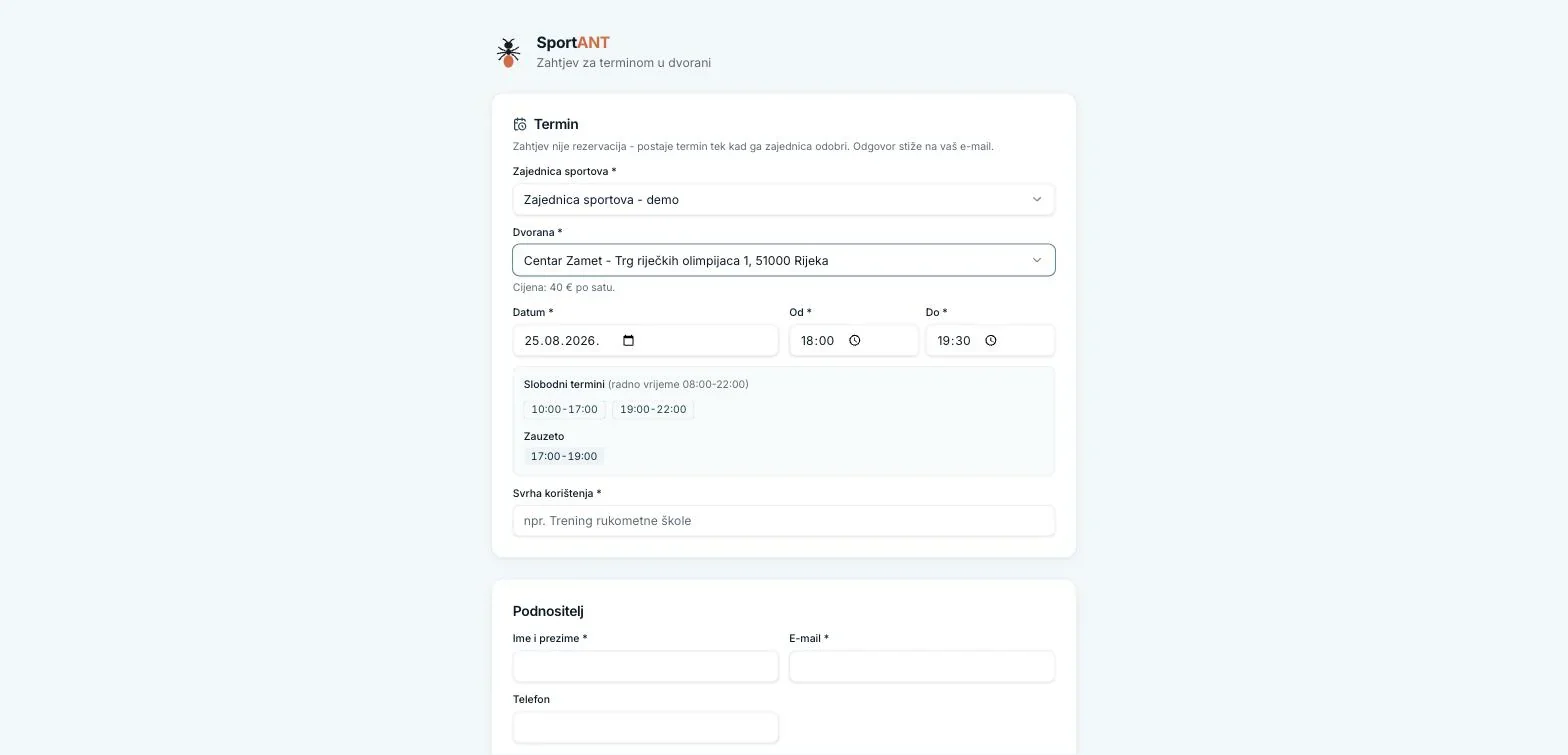Click the SportANT ant logo icon
This screenshot has width=1568, height=755.
[508, 52]
